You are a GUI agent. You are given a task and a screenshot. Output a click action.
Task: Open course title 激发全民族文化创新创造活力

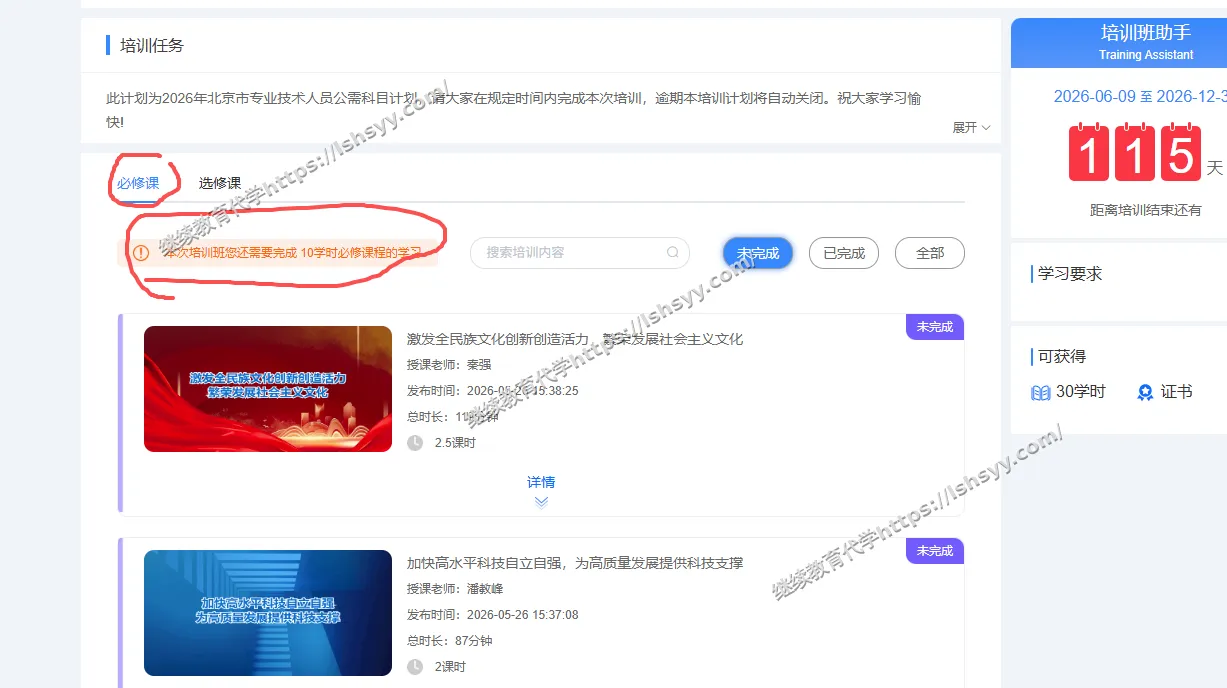tap(575, 339)
